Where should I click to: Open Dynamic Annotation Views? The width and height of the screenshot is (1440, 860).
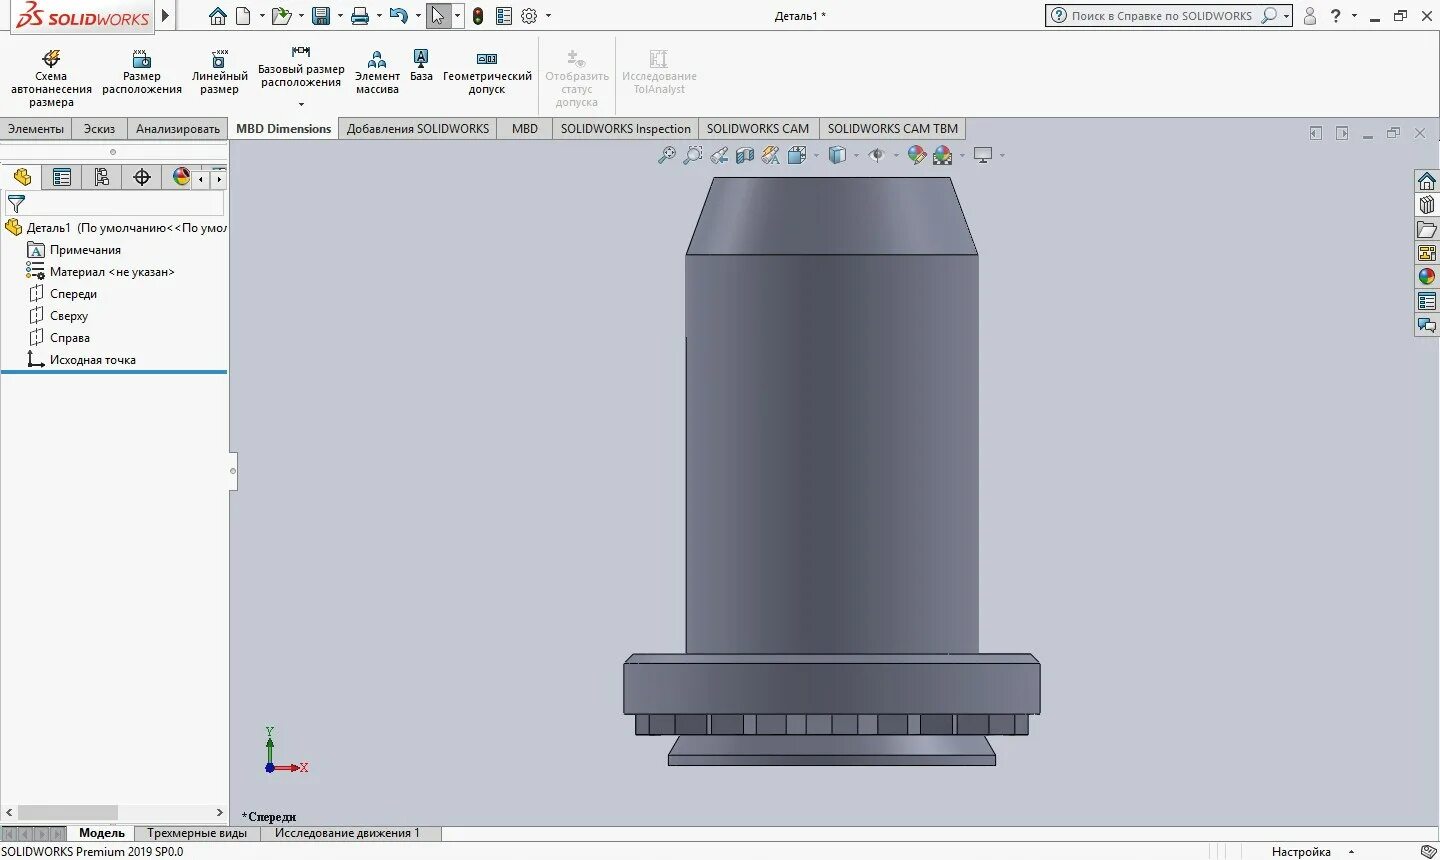pyautogui.click(x=770, y=155)
